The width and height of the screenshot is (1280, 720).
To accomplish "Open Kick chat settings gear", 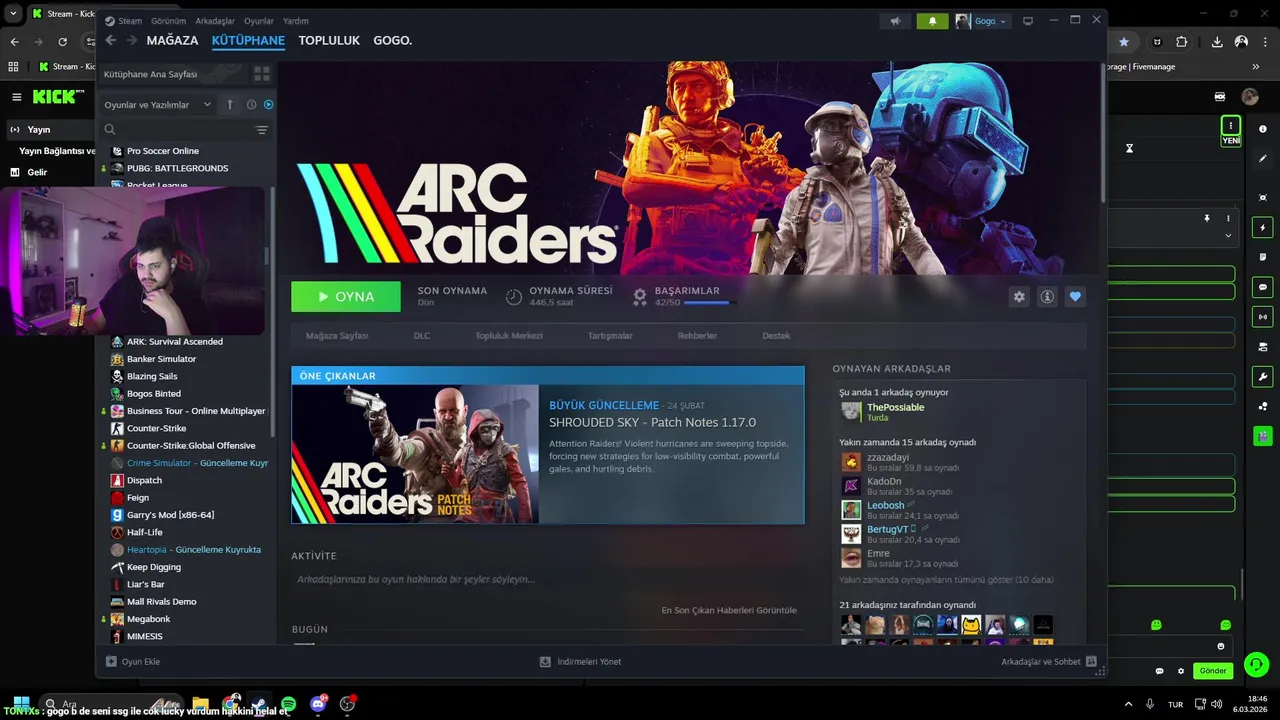I will [1181, 671].
